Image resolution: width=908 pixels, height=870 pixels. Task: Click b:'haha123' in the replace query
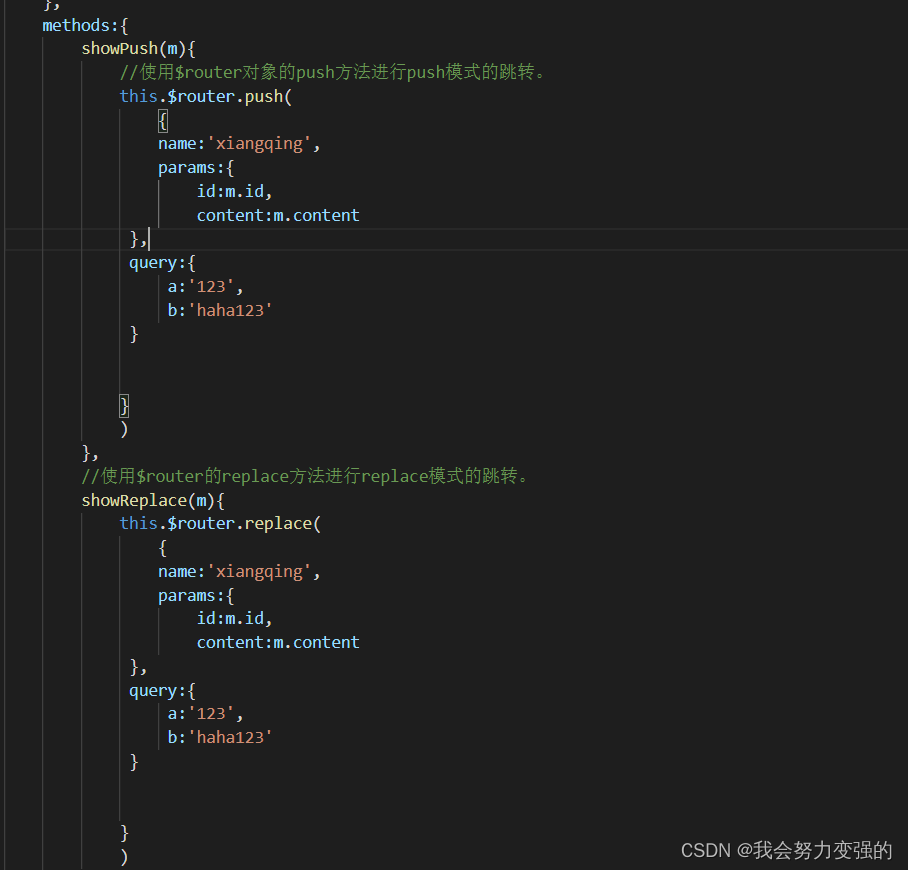point(219,737)
